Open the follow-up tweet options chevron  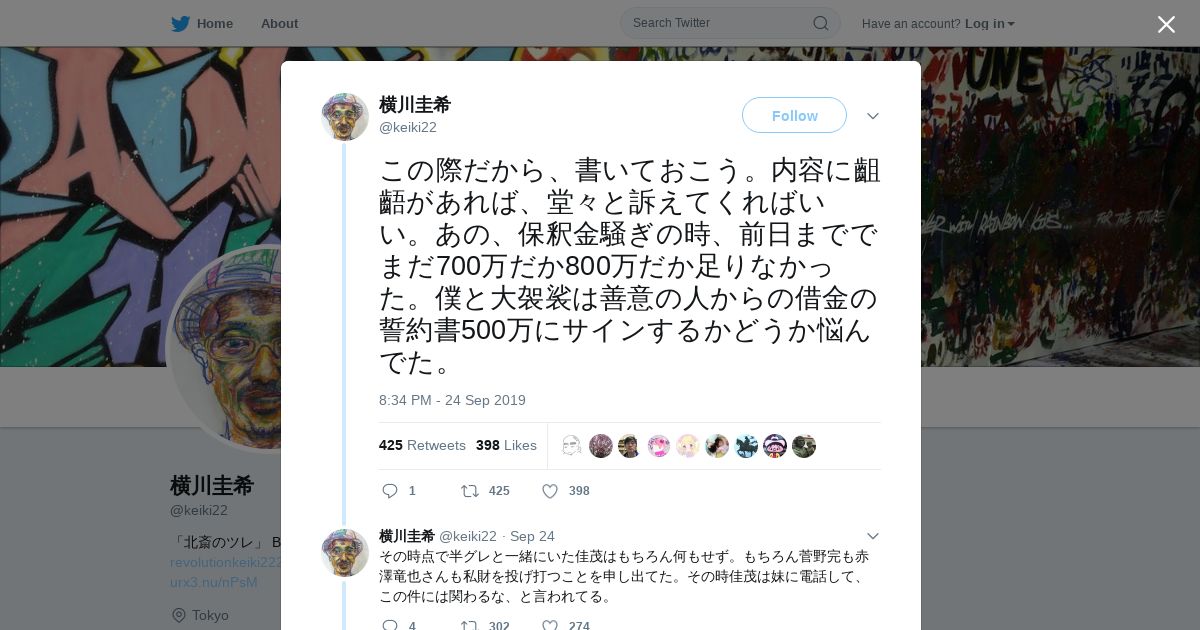click(873, 536)
